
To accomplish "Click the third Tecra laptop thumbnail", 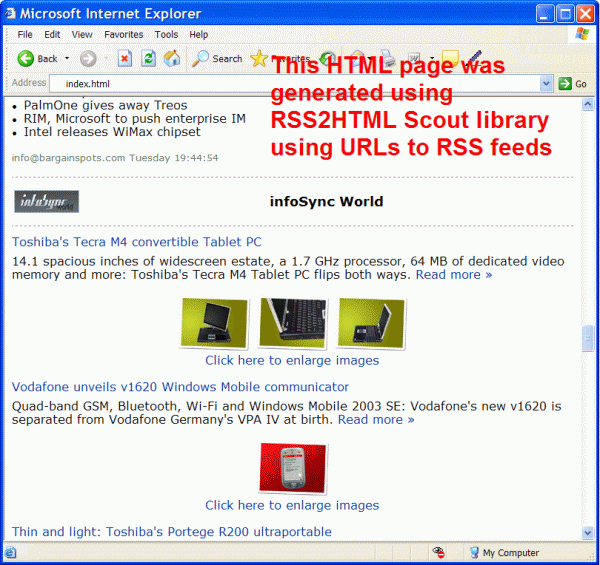I will (x=371, y=324).
